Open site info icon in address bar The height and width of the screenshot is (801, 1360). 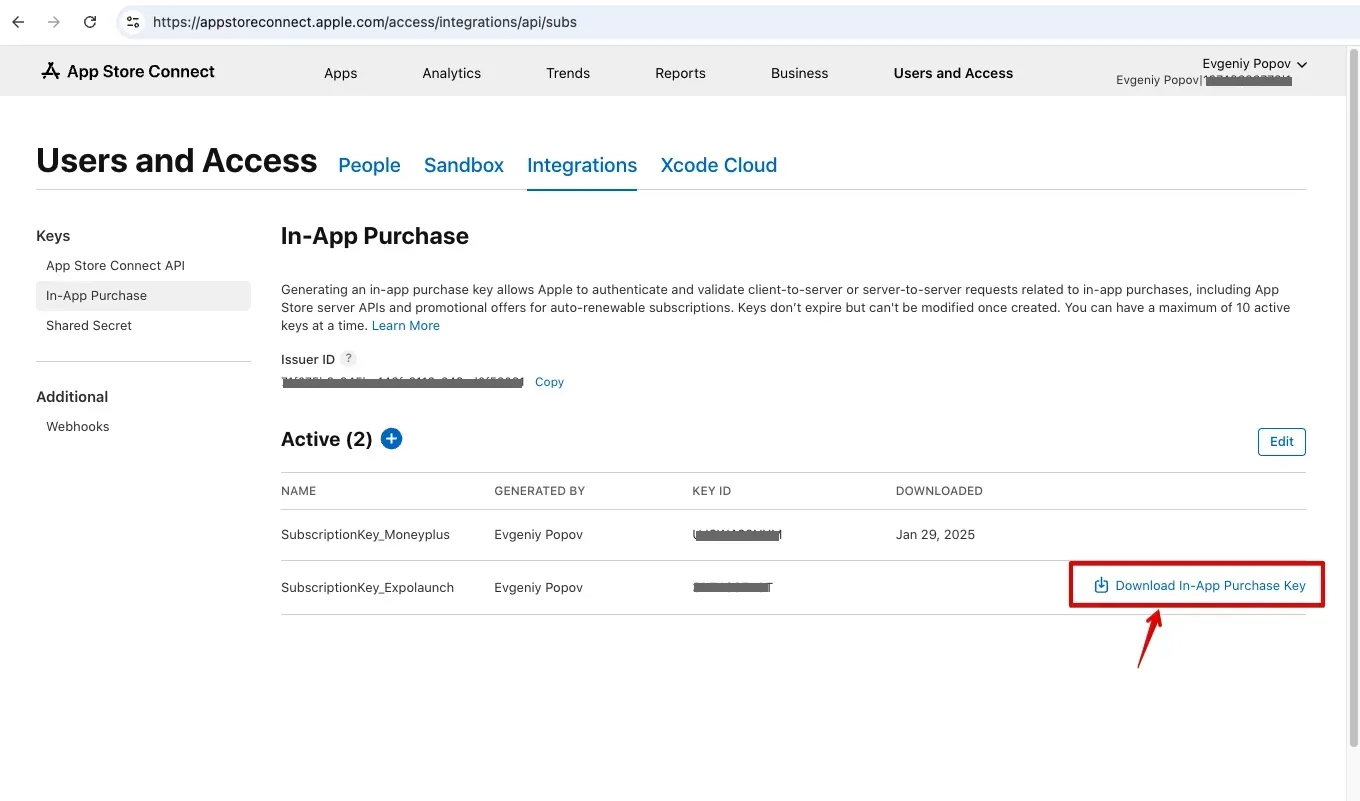[x=133, y=22]
